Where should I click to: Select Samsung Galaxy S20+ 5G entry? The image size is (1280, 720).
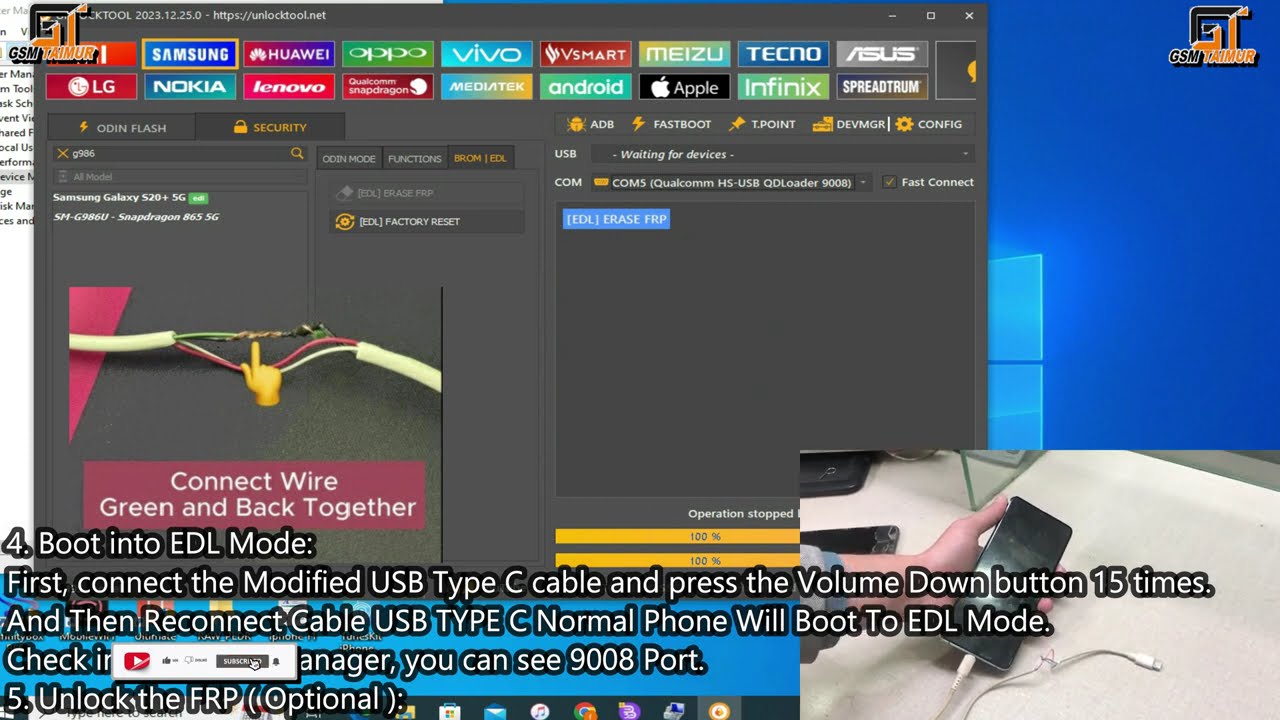click(x=130, y=197)
